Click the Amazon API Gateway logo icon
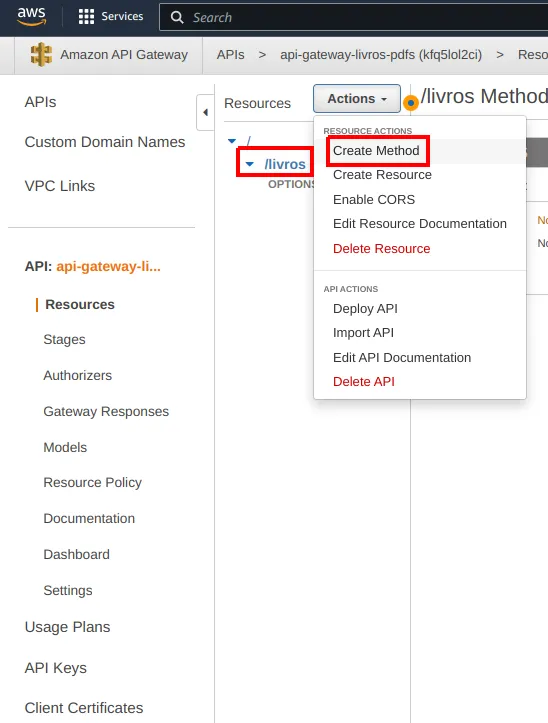548x723 pixels. coord(41,54)
